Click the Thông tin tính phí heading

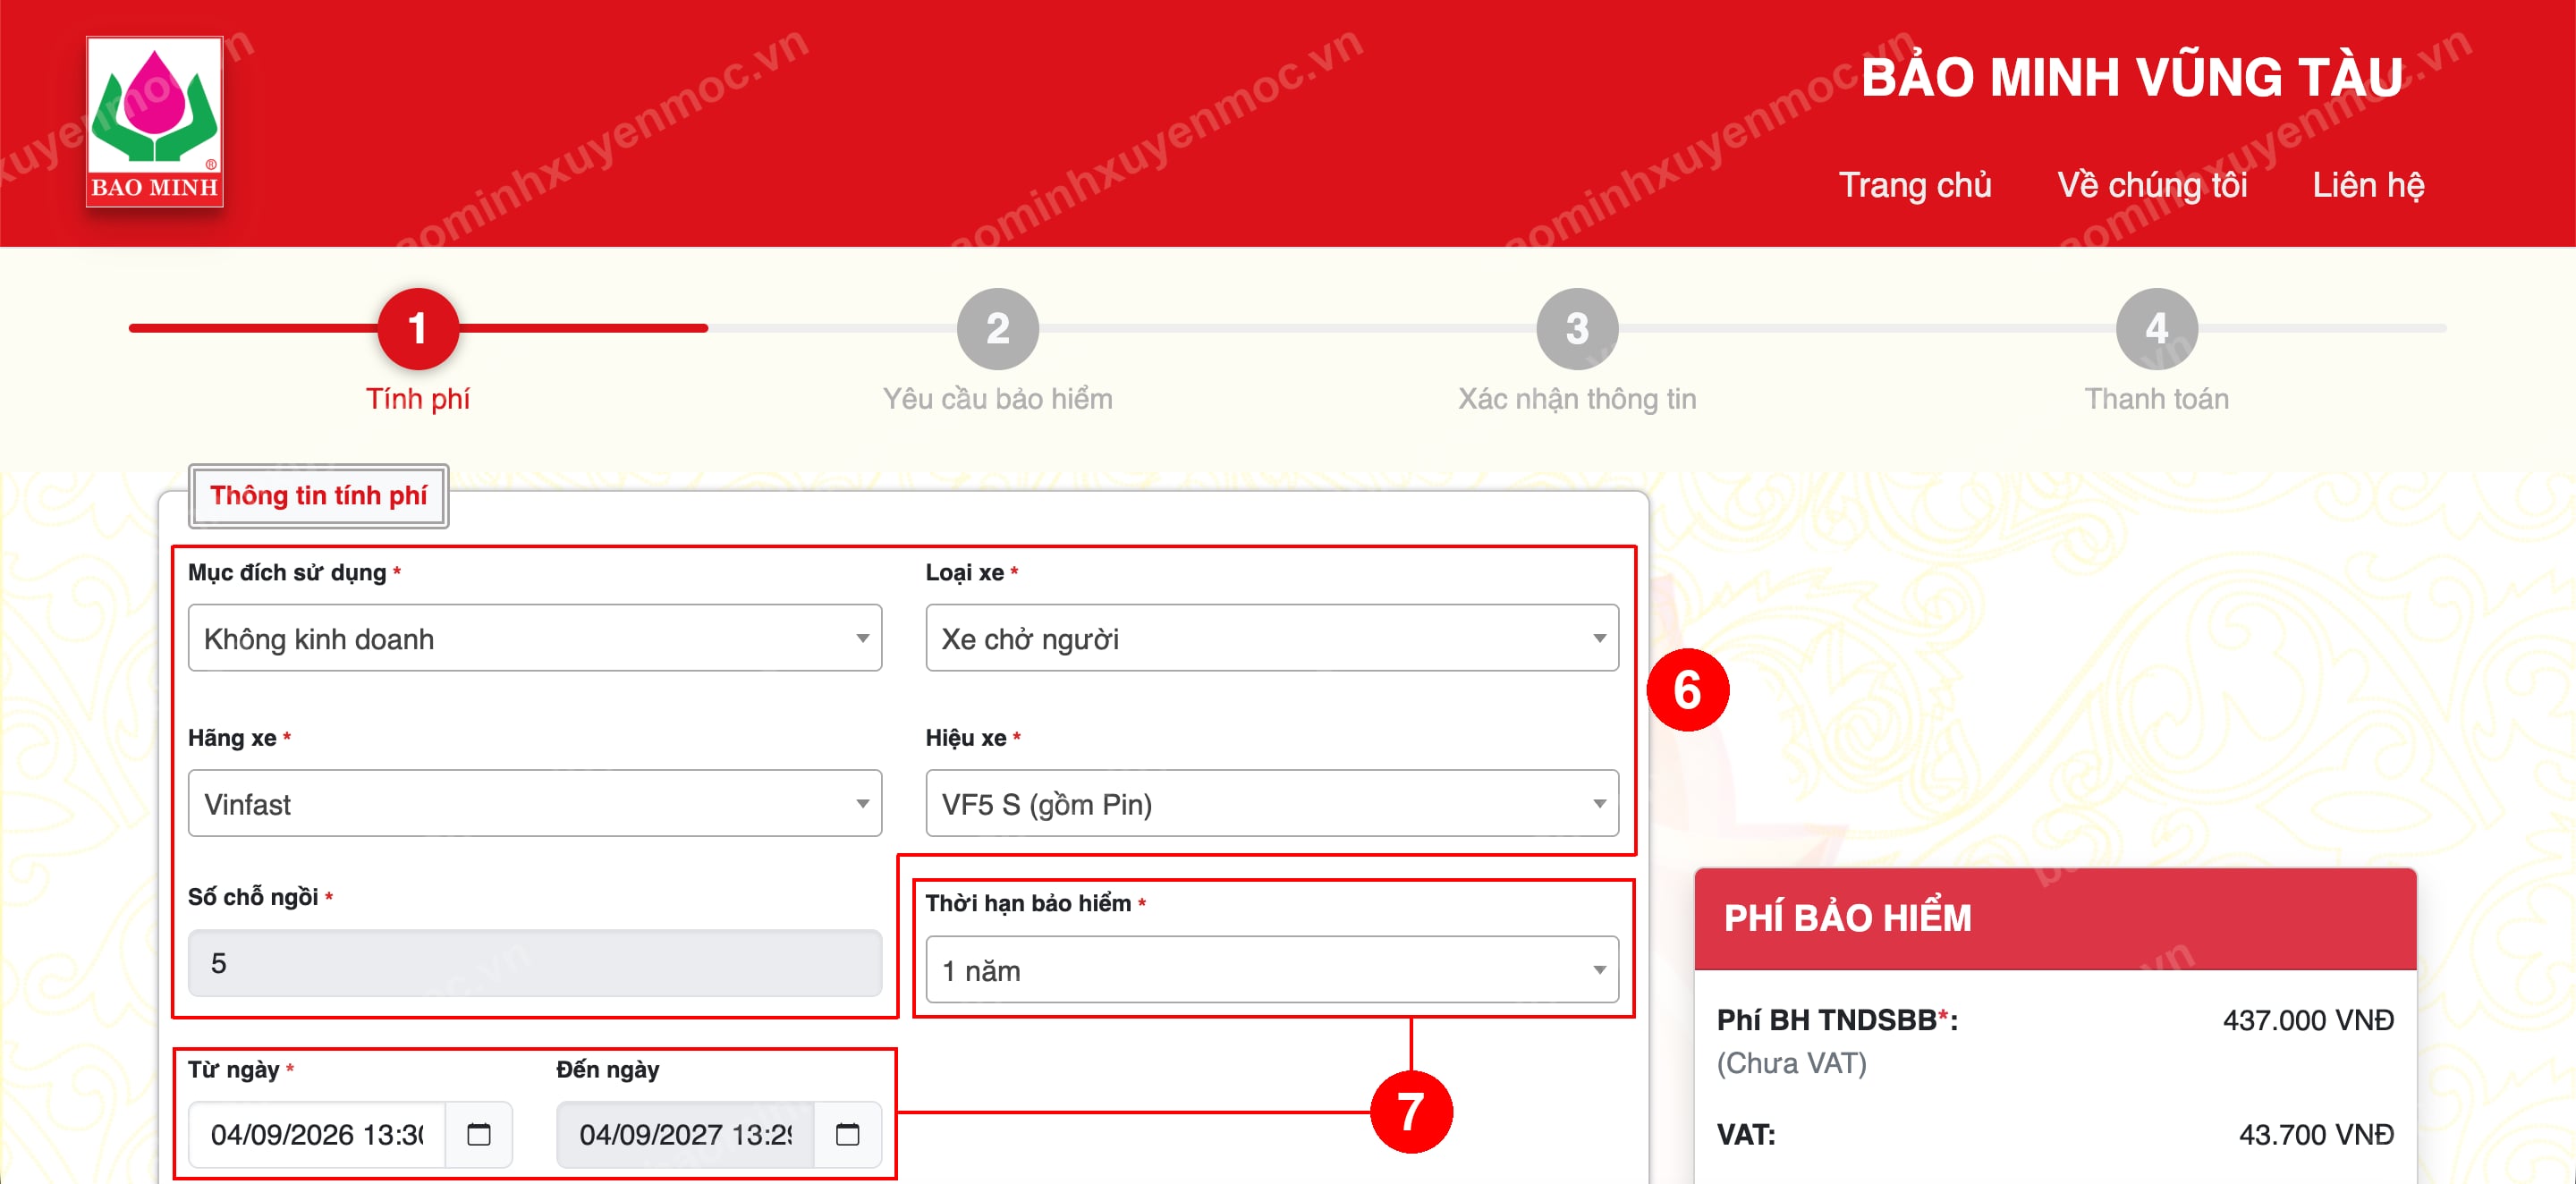coord(319,495)
